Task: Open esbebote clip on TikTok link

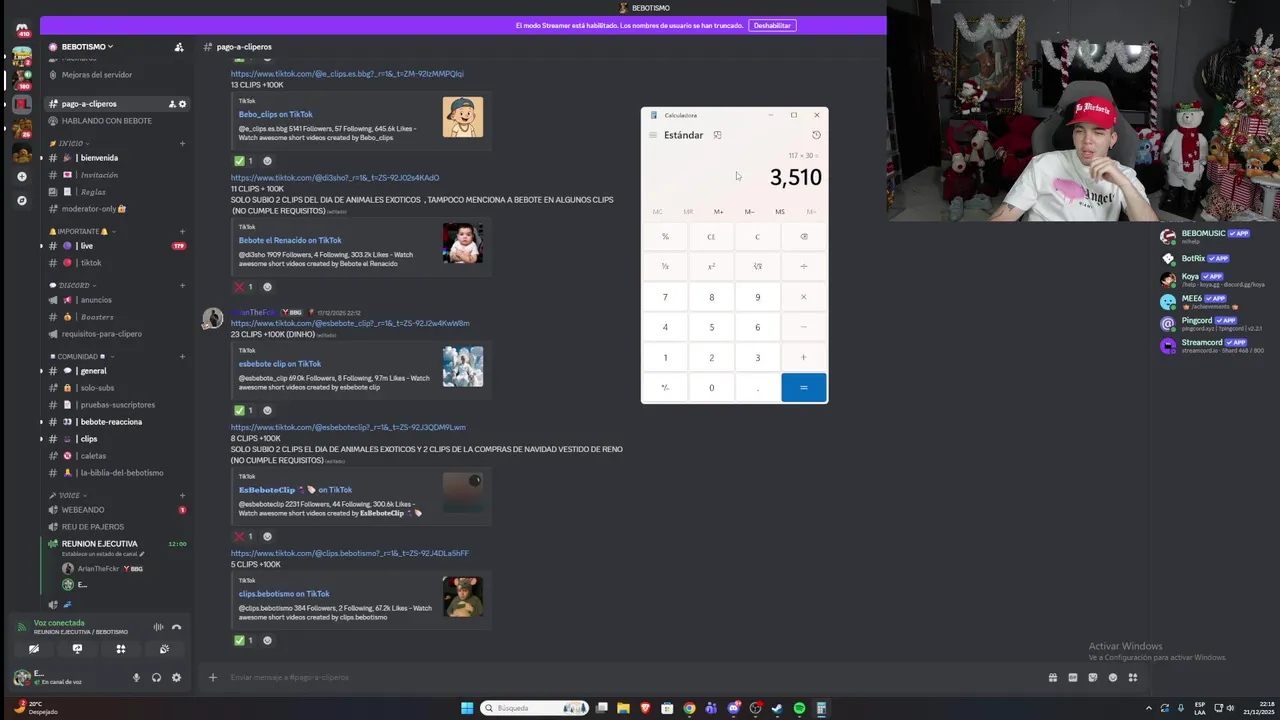Action: pos(280,364)
